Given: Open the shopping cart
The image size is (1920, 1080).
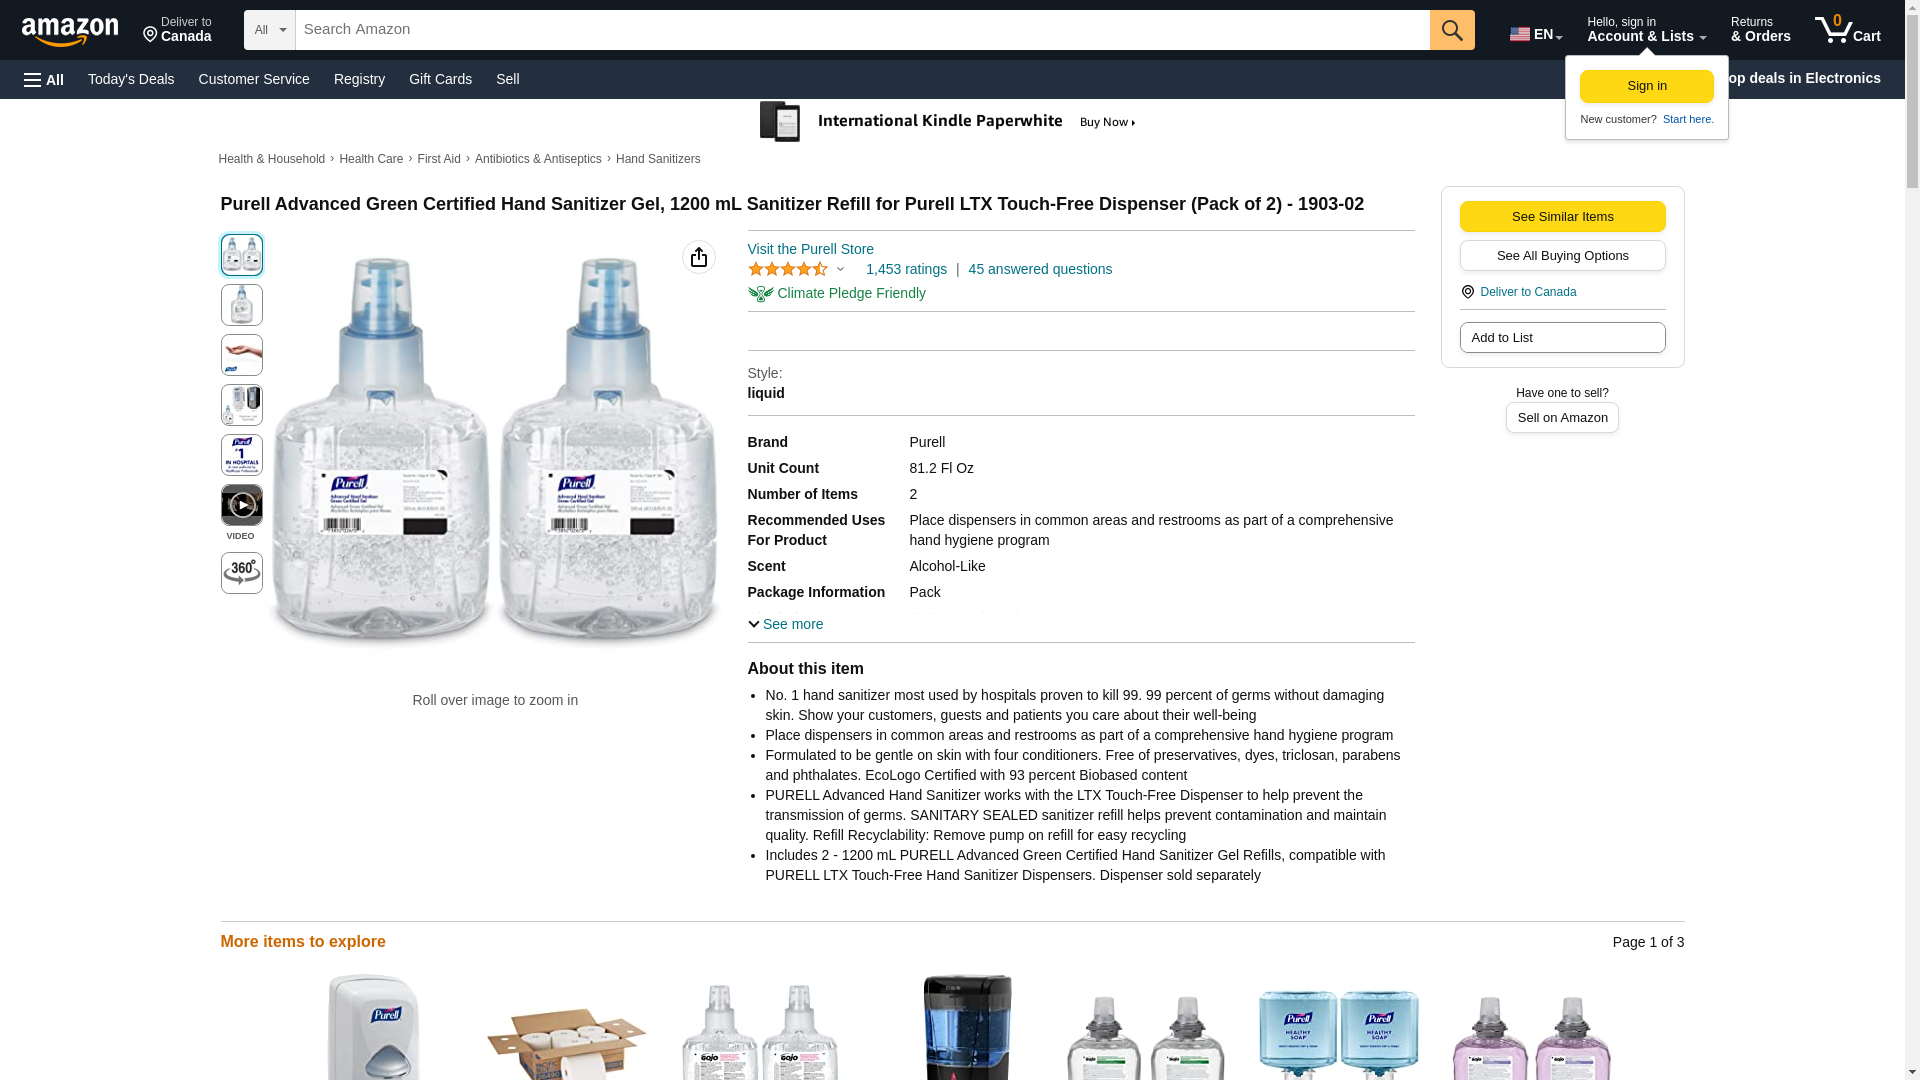Looking at the screenshot, I should [1847, 30].
